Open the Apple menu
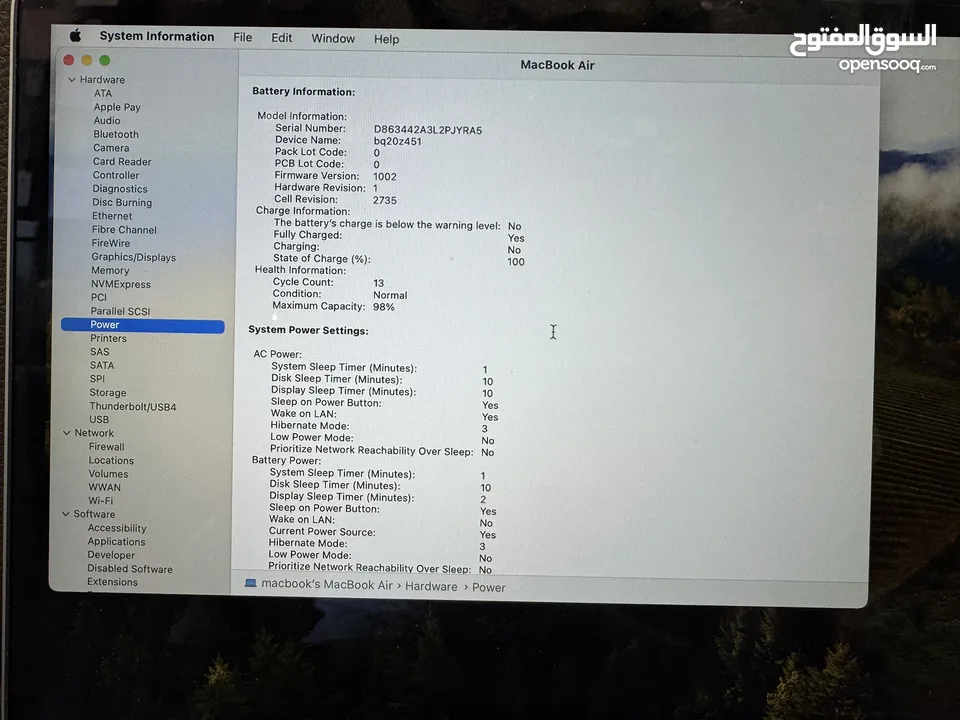Screen dimensions: 960x720 [75, 36]
